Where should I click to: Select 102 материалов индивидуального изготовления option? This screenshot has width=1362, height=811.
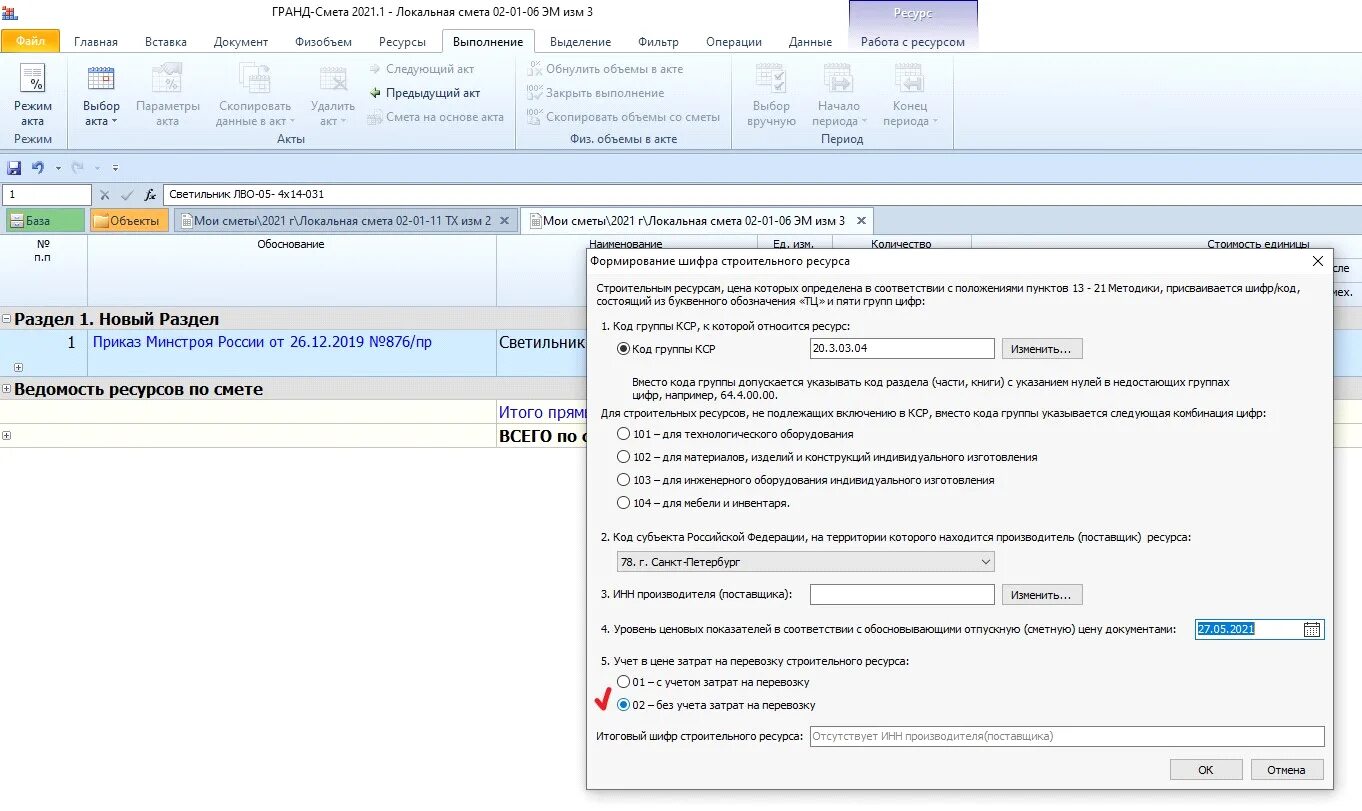coord(624,457)
